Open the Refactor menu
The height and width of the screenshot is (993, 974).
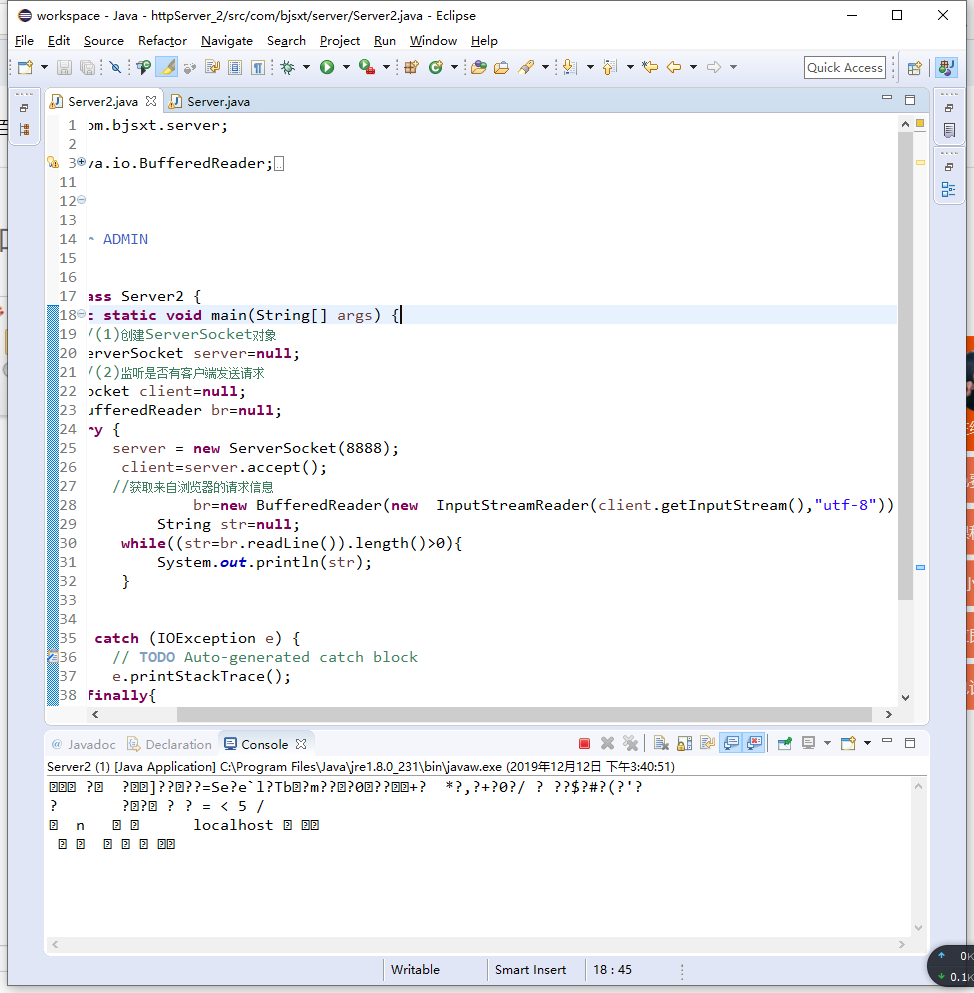click(162, 41)
